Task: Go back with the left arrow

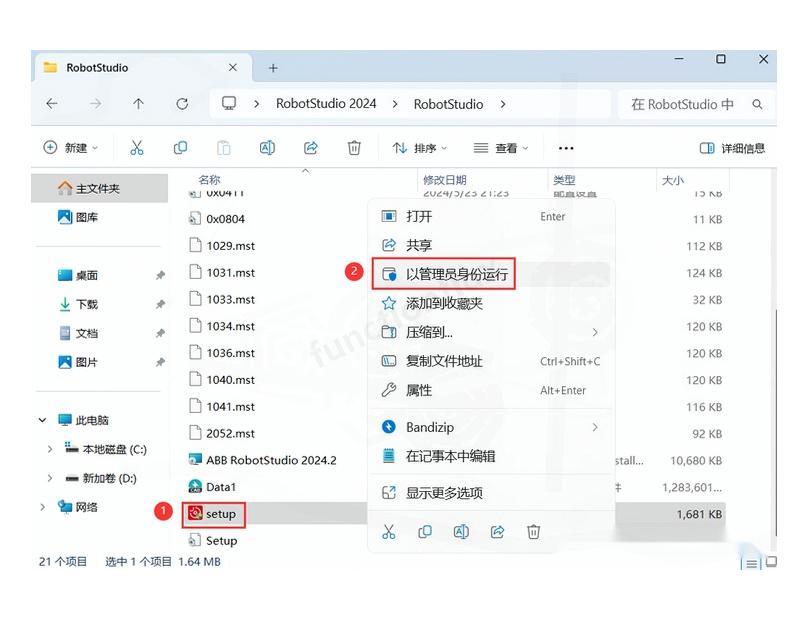Action: (x=52, y=104)
